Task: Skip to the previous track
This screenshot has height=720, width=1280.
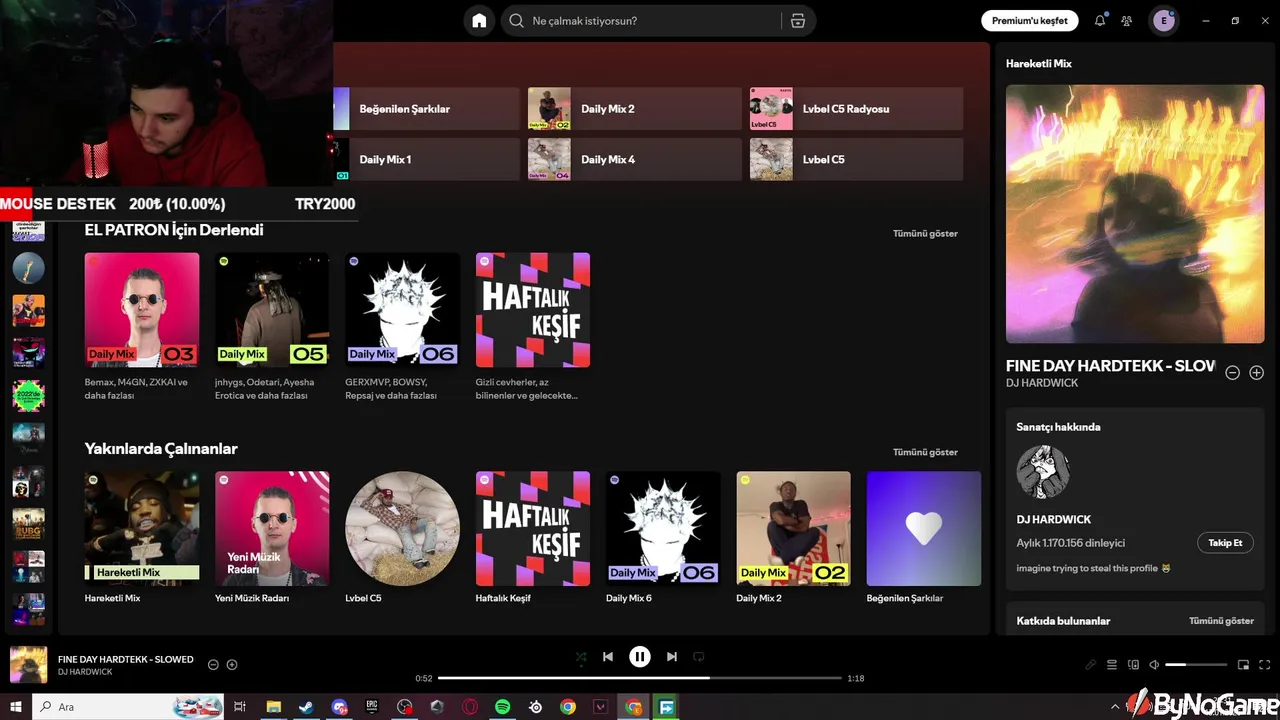Action: point(608,657)
